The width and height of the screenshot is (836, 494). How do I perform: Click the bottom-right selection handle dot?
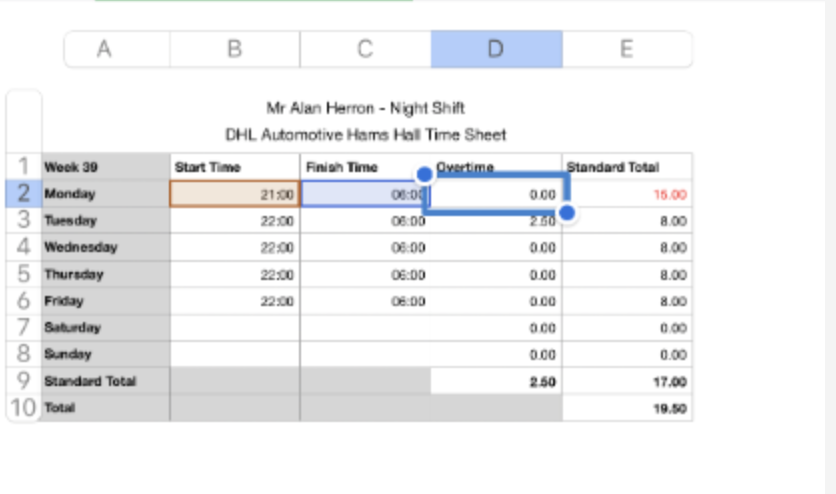coord(567,213)
